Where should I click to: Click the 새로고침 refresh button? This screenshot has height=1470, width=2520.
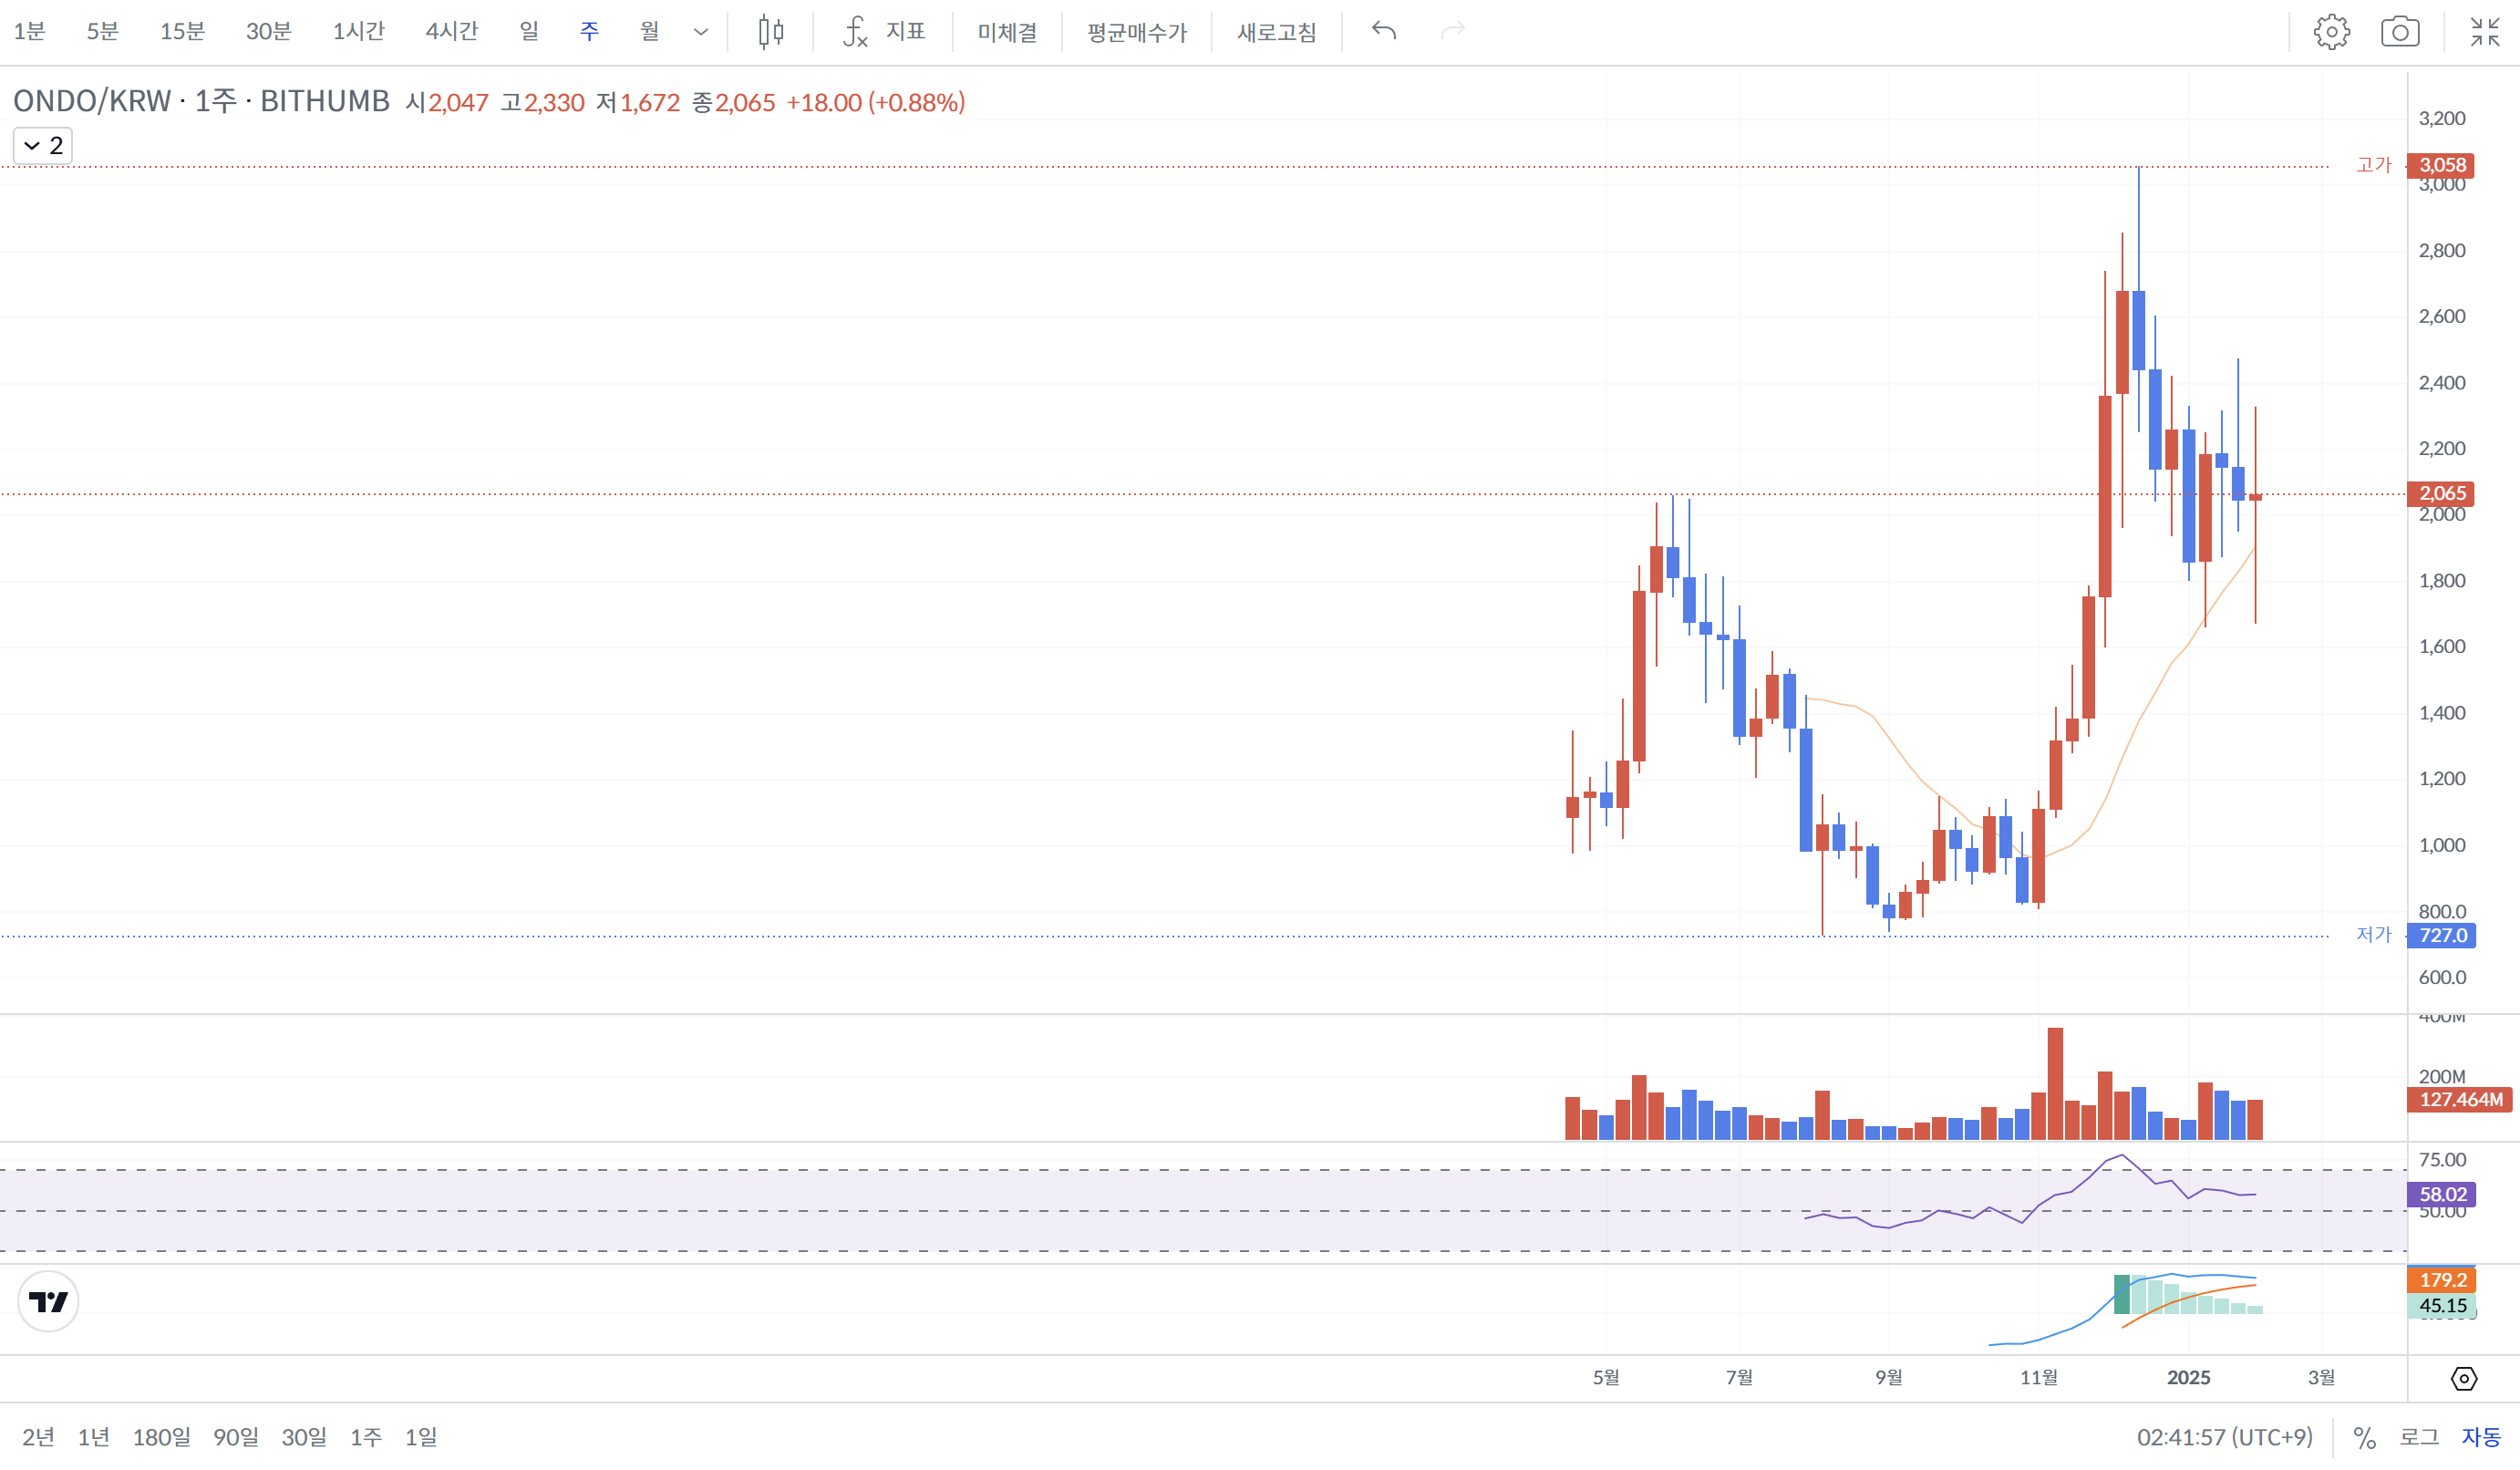click(1276, 32)
